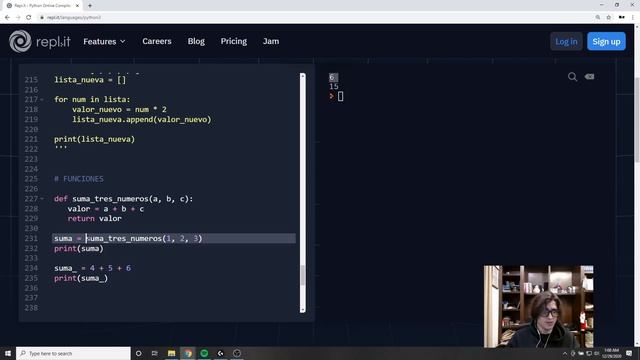Image resolution: width=640 pixels, height=360 pixels.
Task: Click the browser back arrow
Action: [7, 18]
